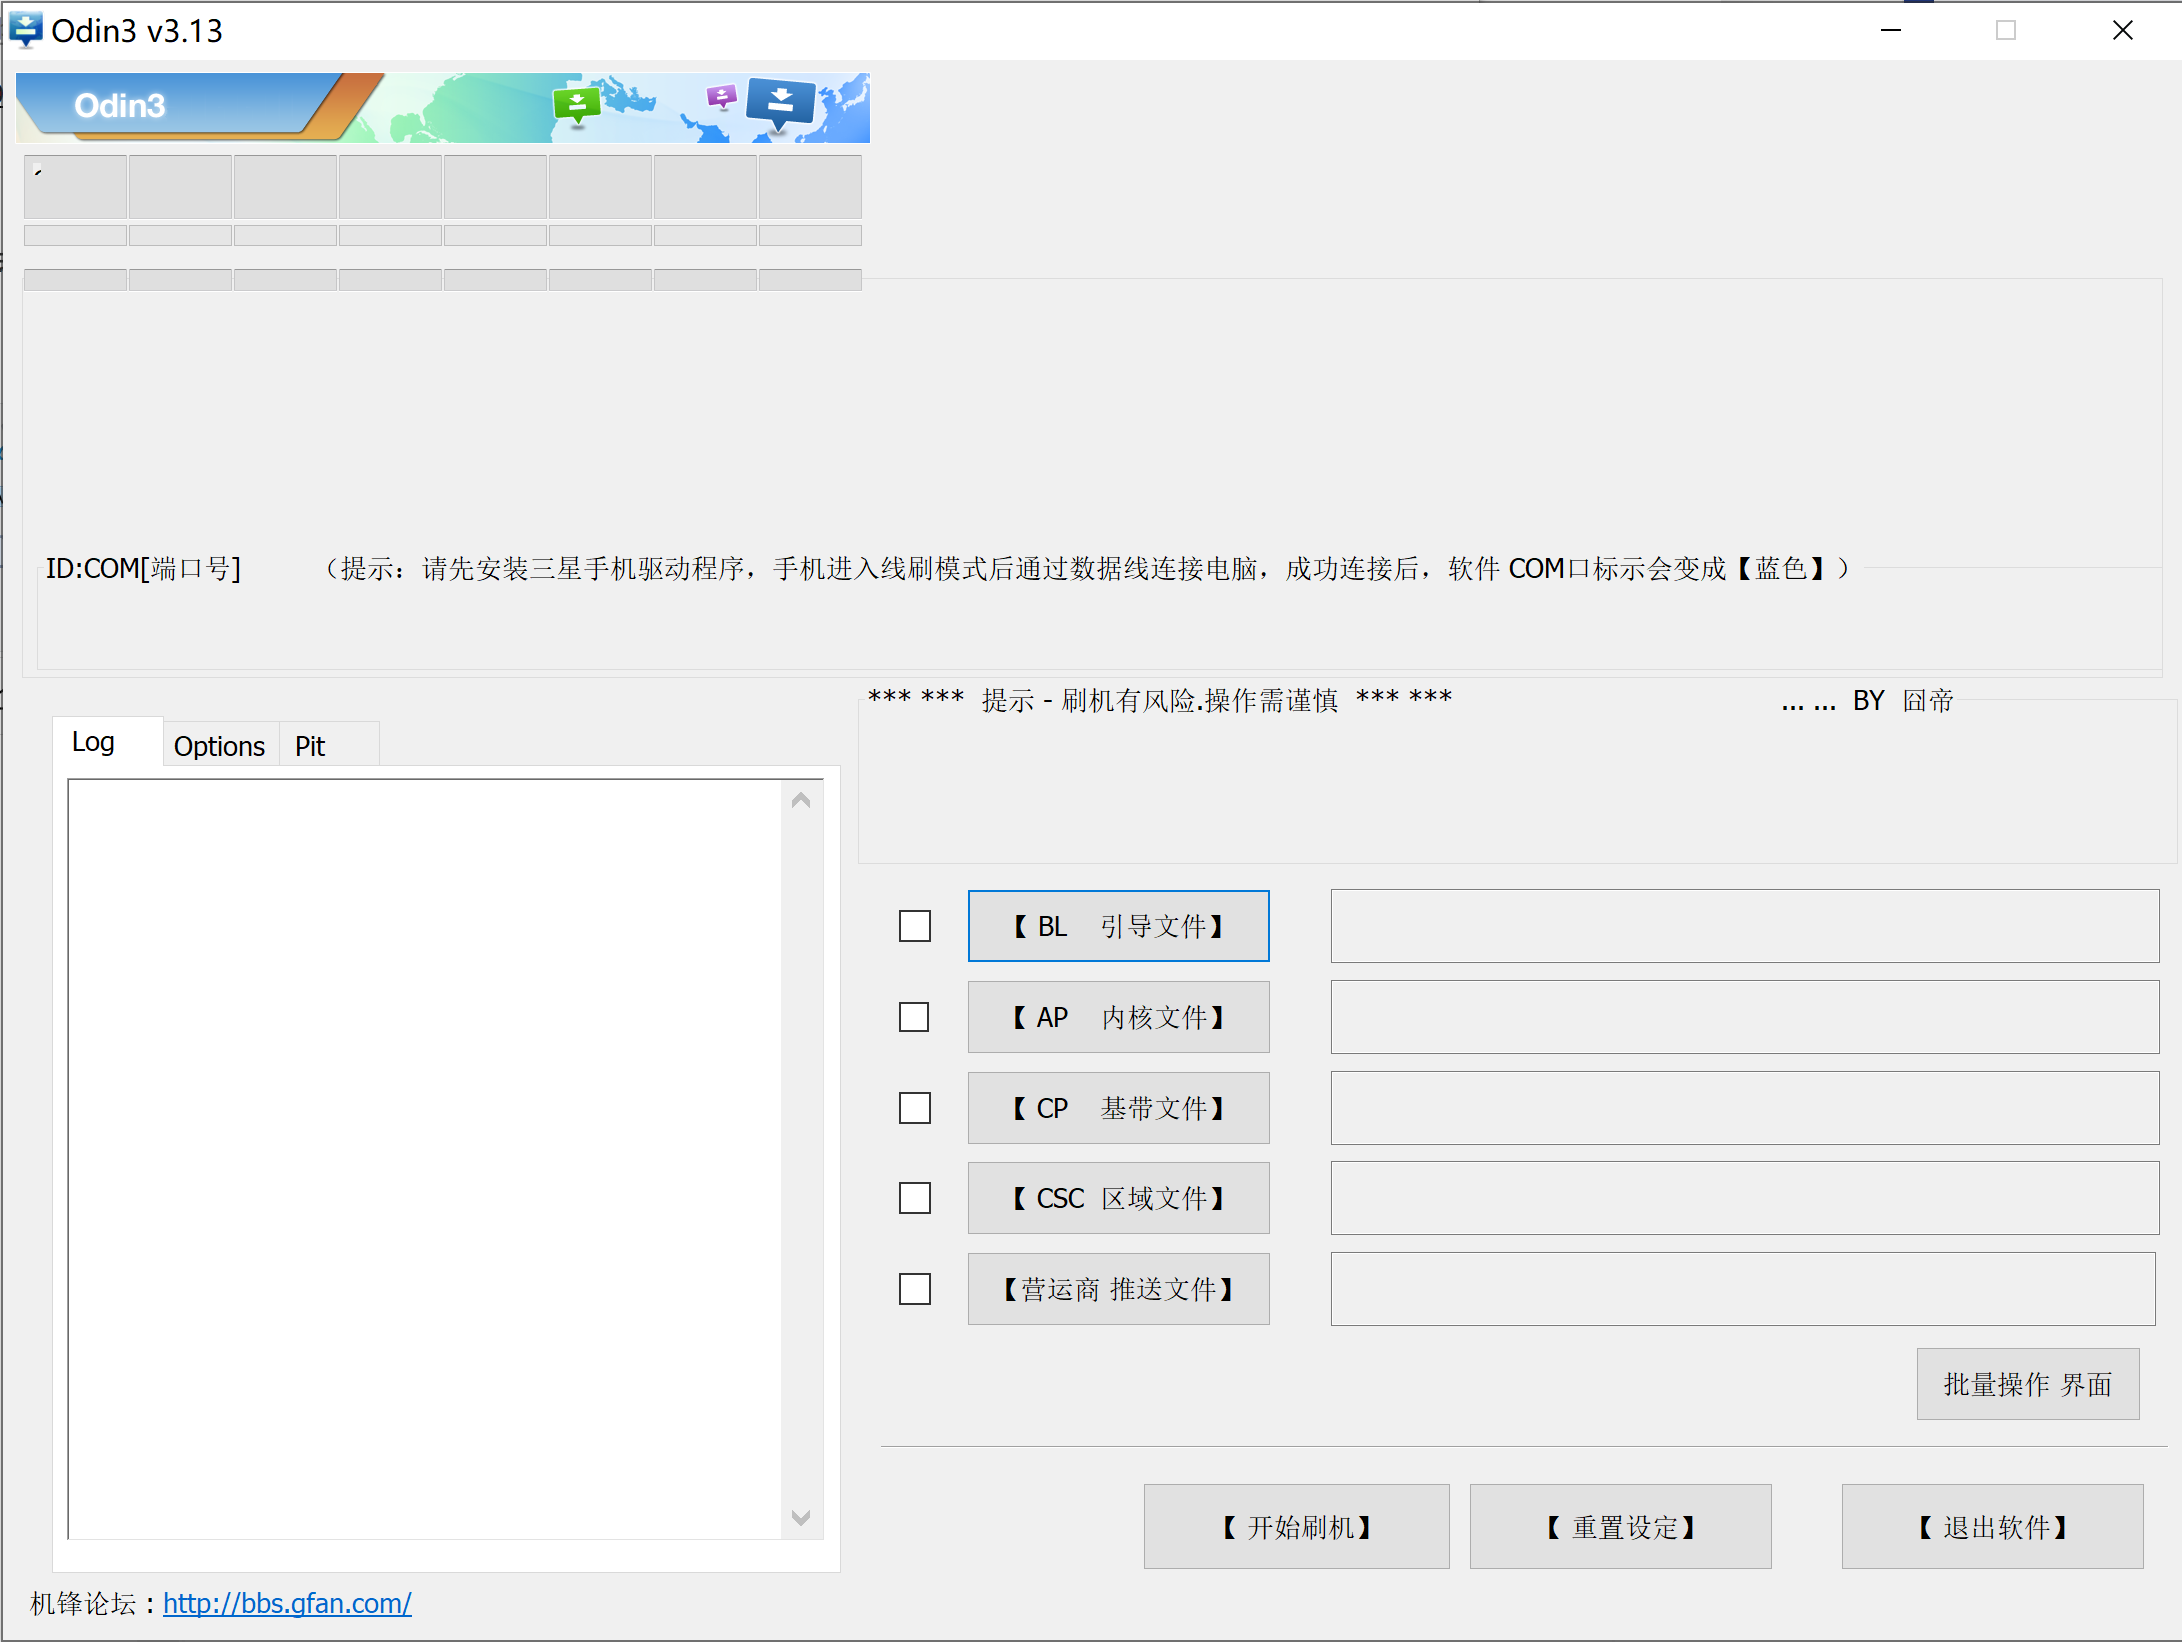Screen dimensions: 2182x1642
Task: Click the 营运商 file path field
Action: coord(1742,1289)
